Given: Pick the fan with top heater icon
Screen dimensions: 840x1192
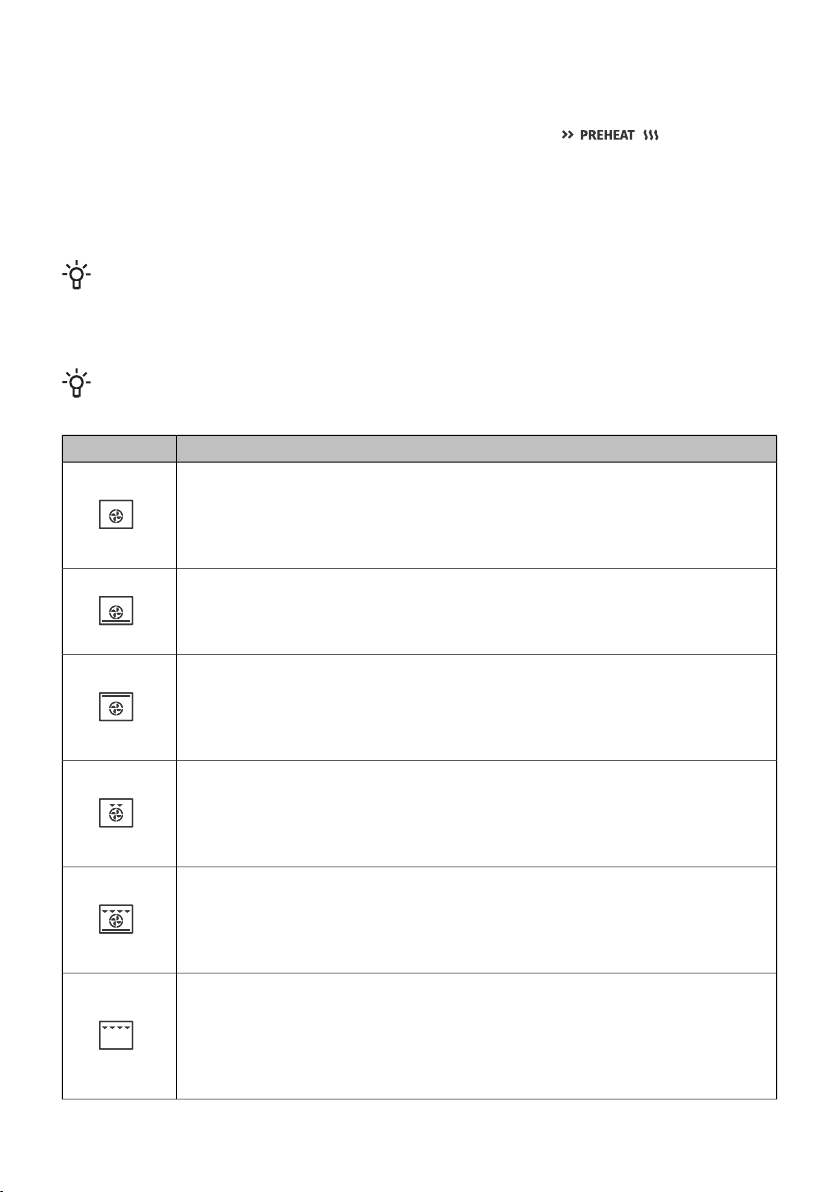Looking at the screenshot, I should click(116, 707).
